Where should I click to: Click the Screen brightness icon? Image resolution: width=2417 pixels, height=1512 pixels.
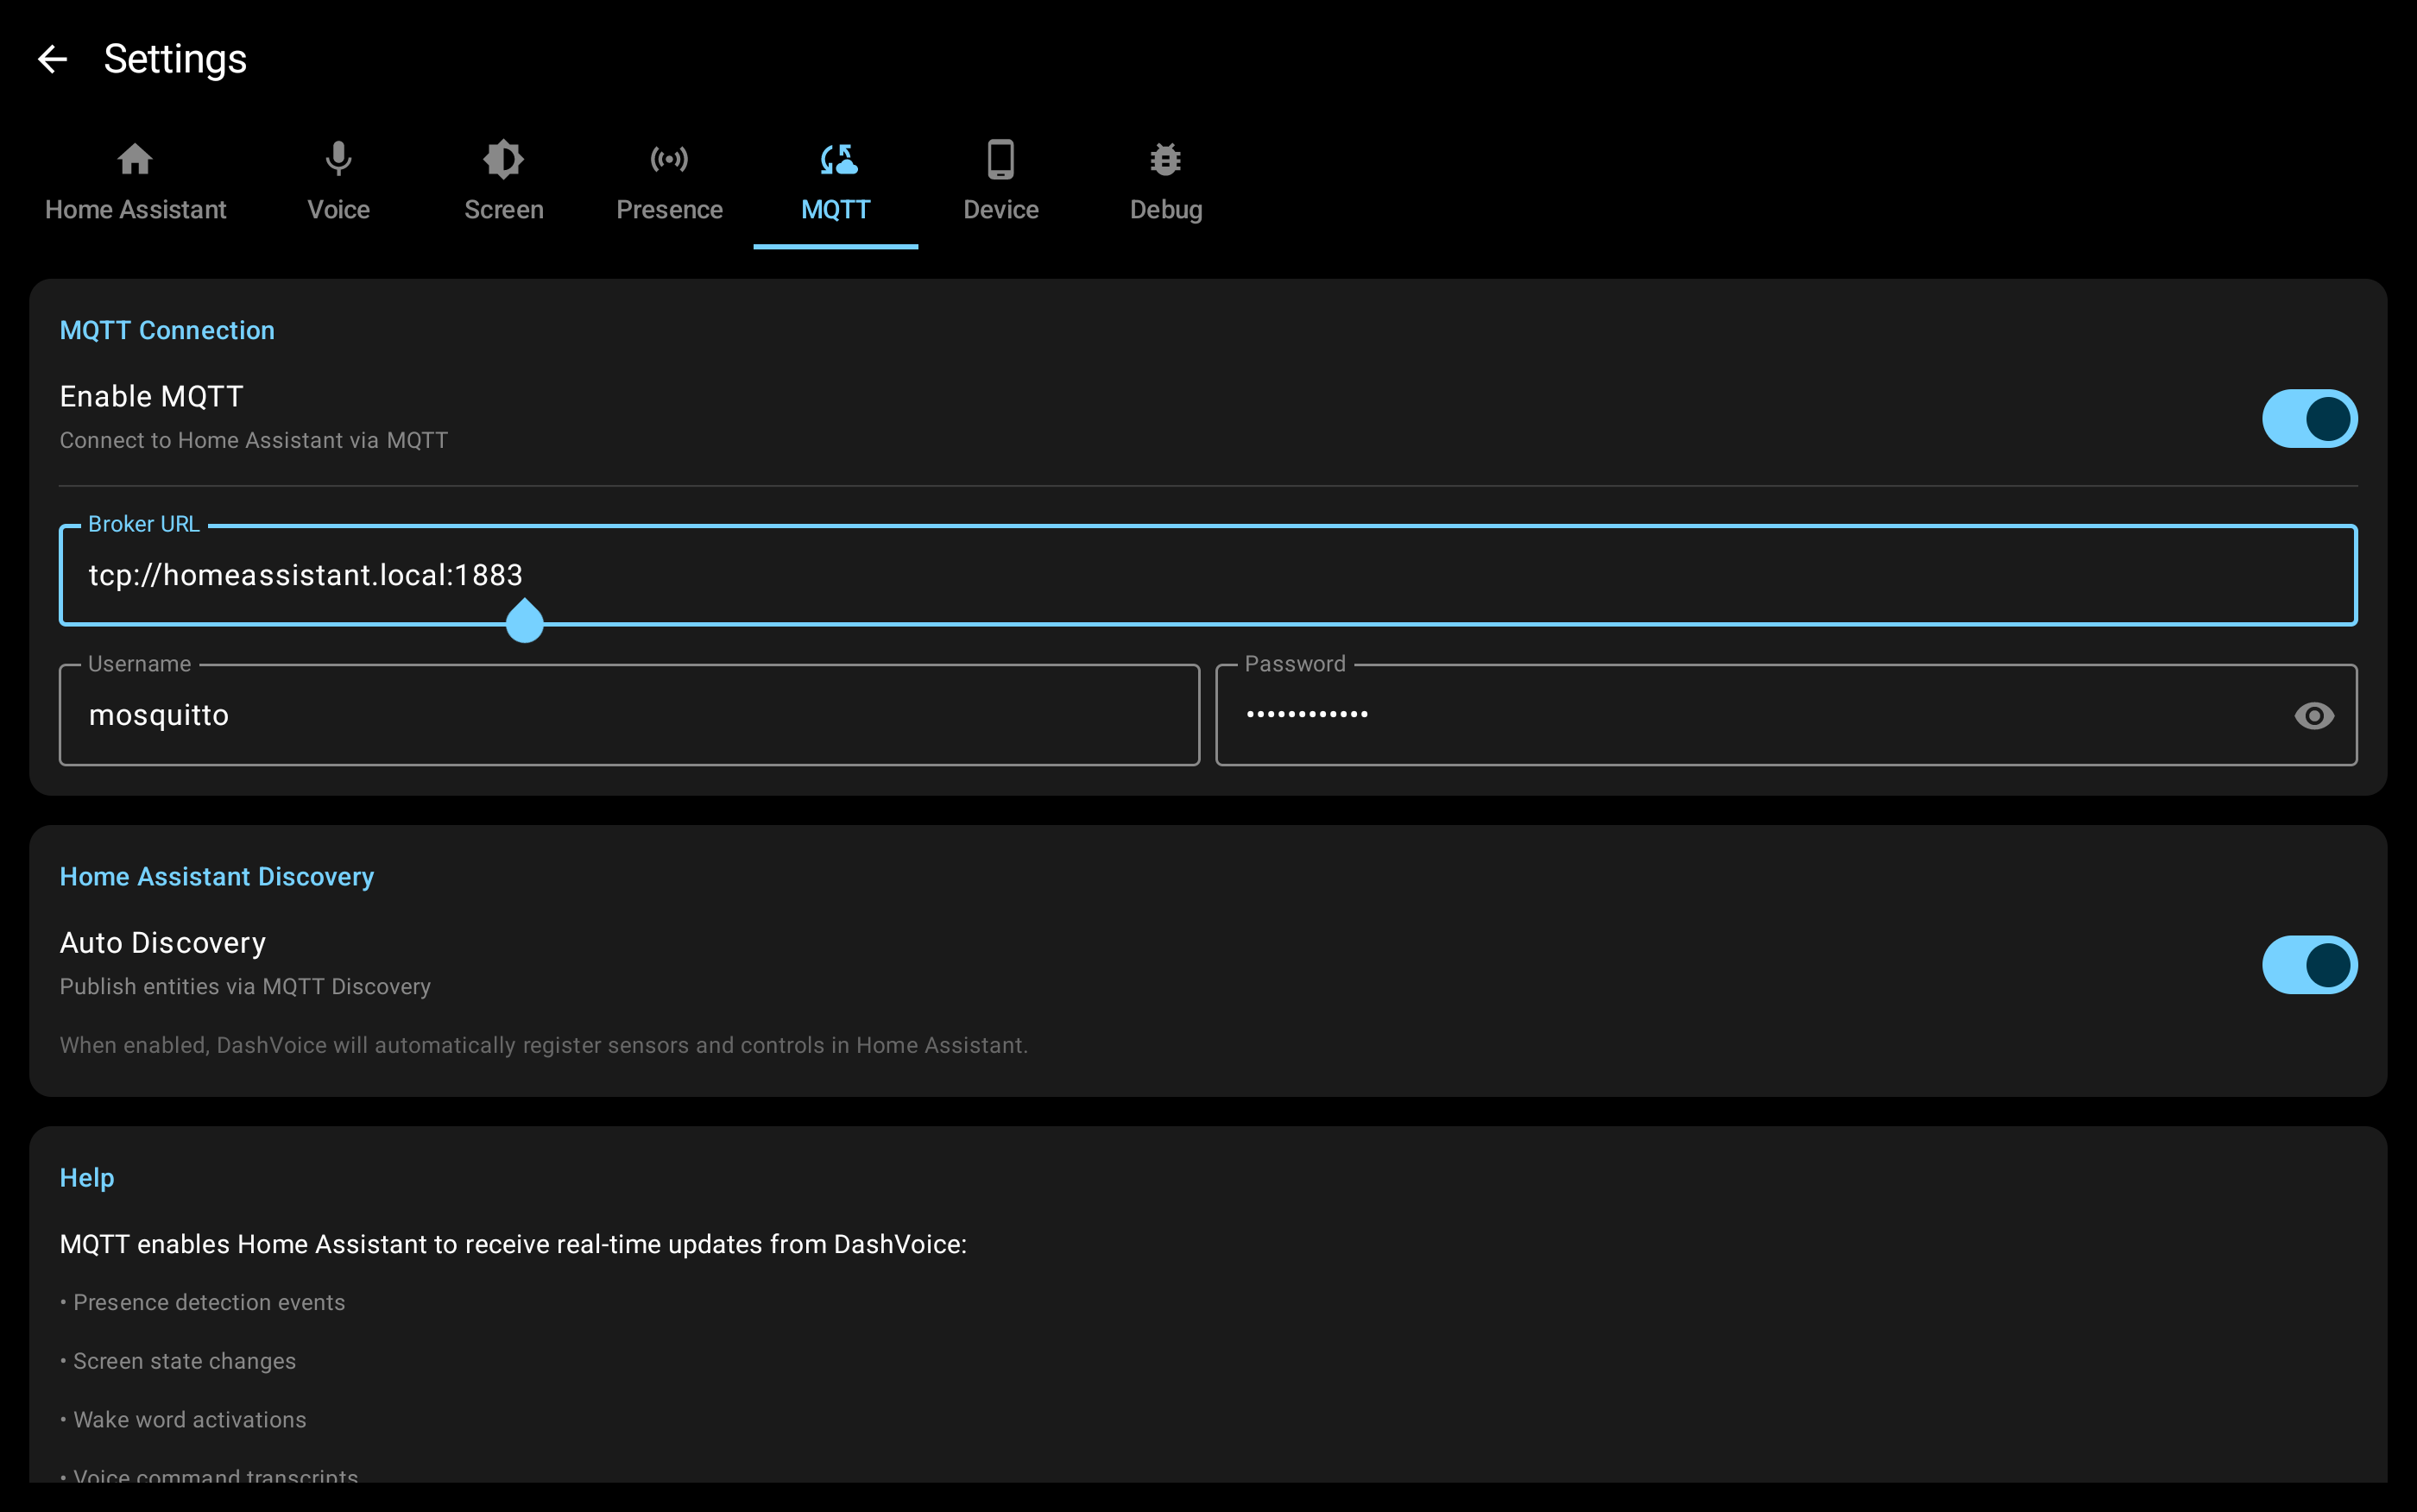point(503,159)
